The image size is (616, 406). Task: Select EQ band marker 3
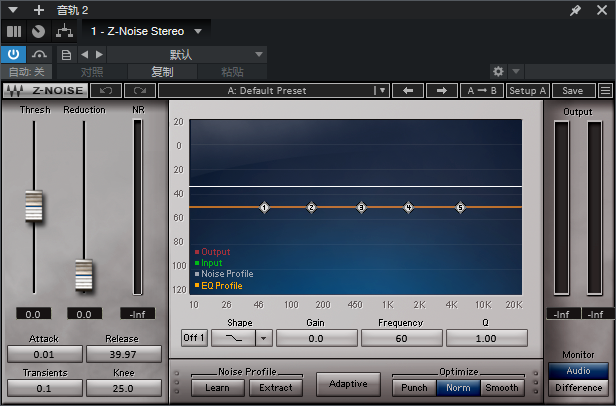(361, 207)
